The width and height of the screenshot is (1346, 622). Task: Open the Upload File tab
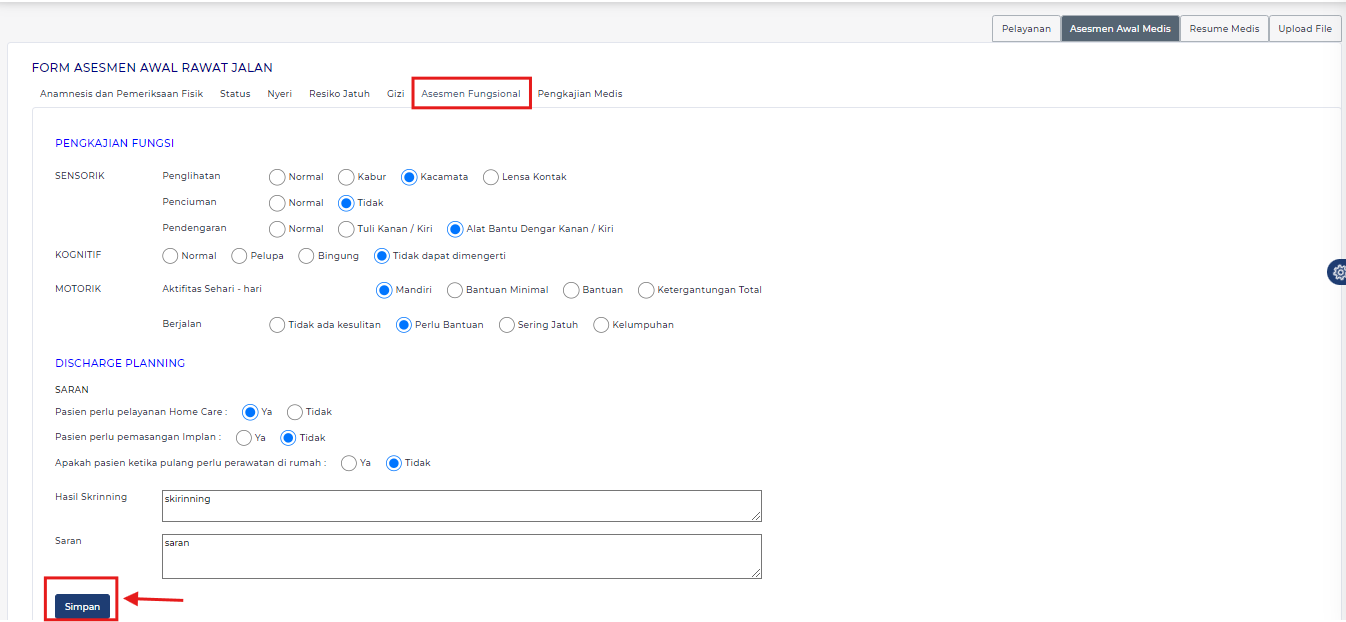1305,29
